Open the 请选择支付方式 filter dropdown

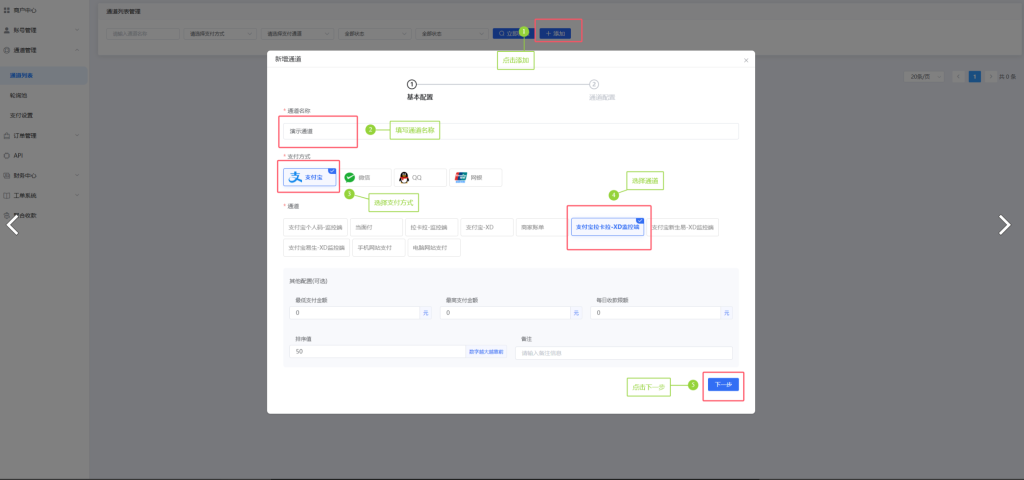[219, 33]
